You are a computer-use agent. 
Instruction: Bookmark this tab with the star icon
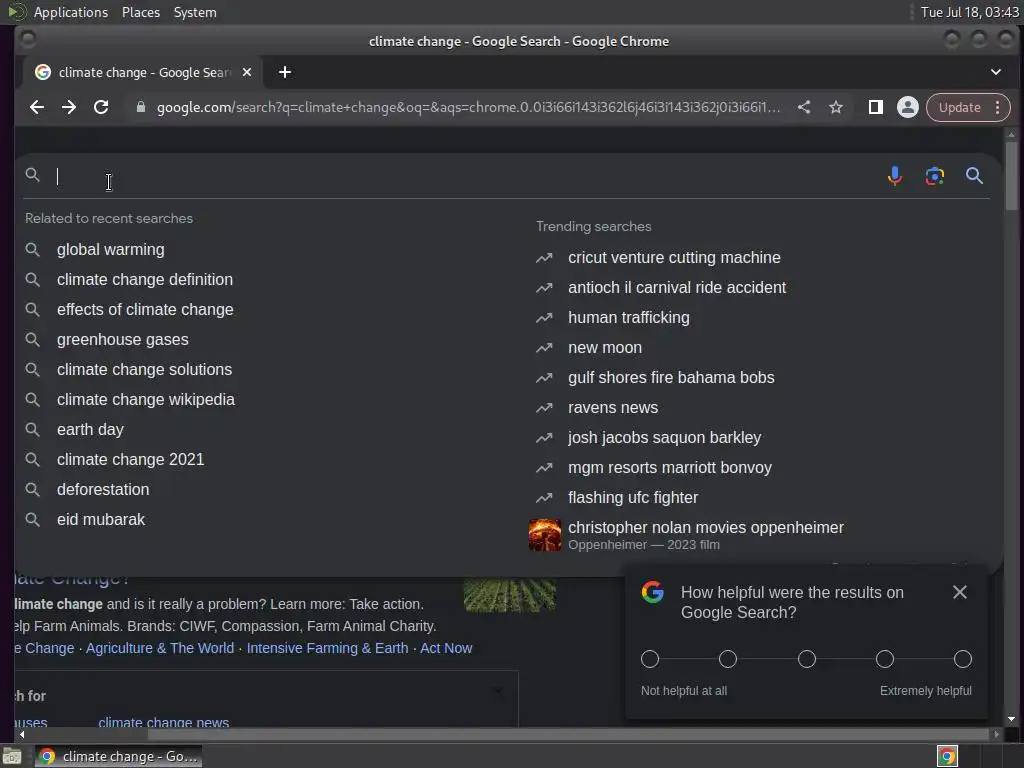point(836,107)
